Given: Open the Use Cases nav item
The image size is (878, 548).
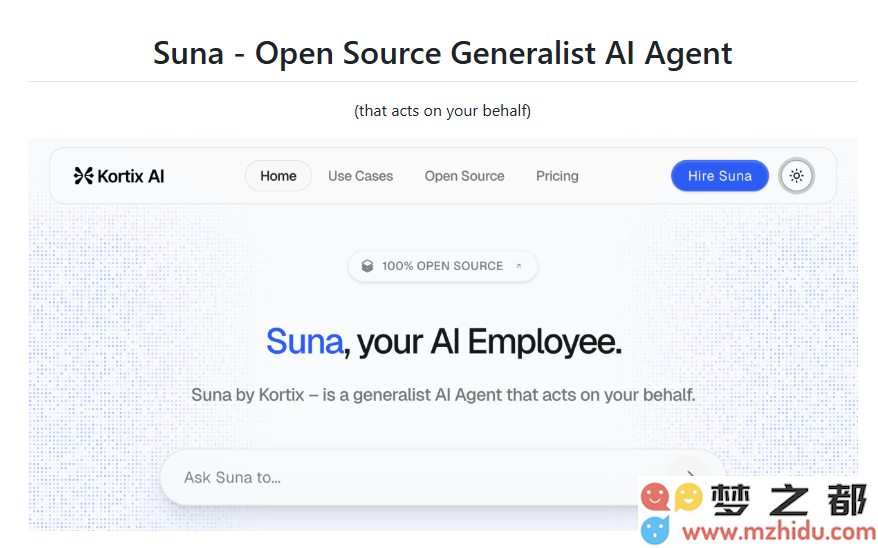Looking at the screenshot, I should pyautogui.click(x=361, y=176).
